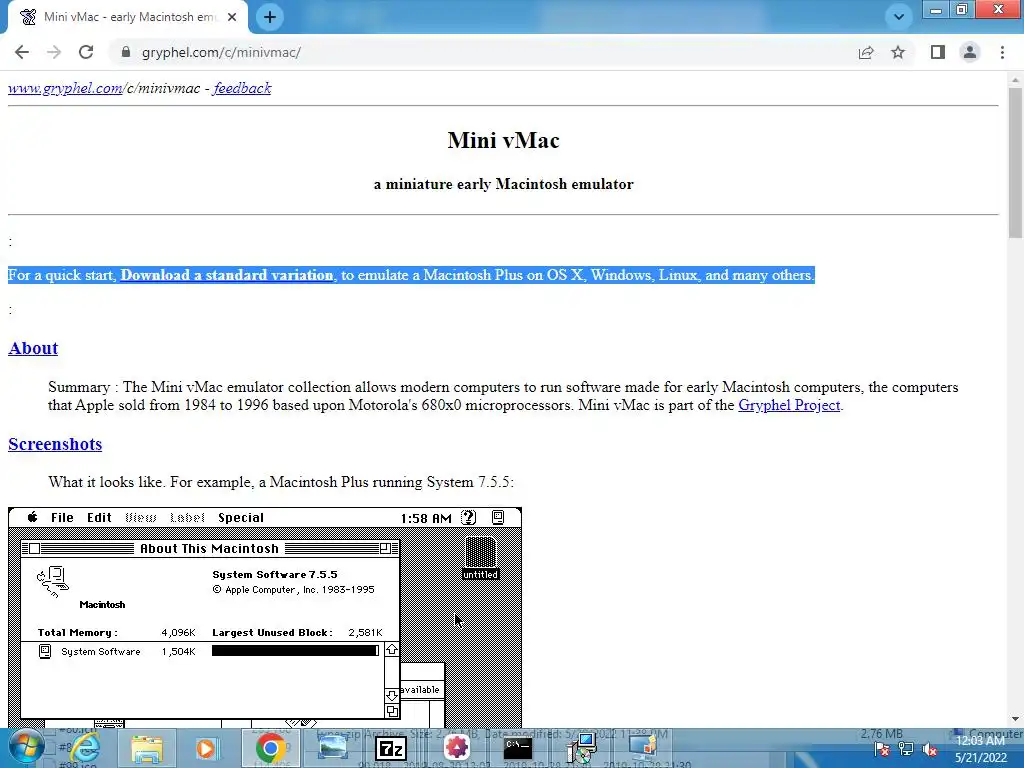This screenshot has height=768, width=1024.
Task: Open the picture viewer taskbar icon
Action: tap(332, 748)
